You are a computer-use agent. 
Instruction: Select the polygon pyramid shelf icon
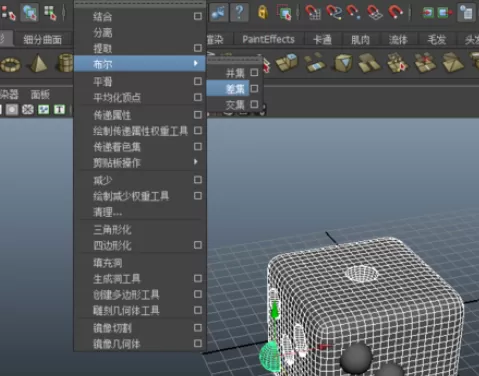(x=38, y=63)
